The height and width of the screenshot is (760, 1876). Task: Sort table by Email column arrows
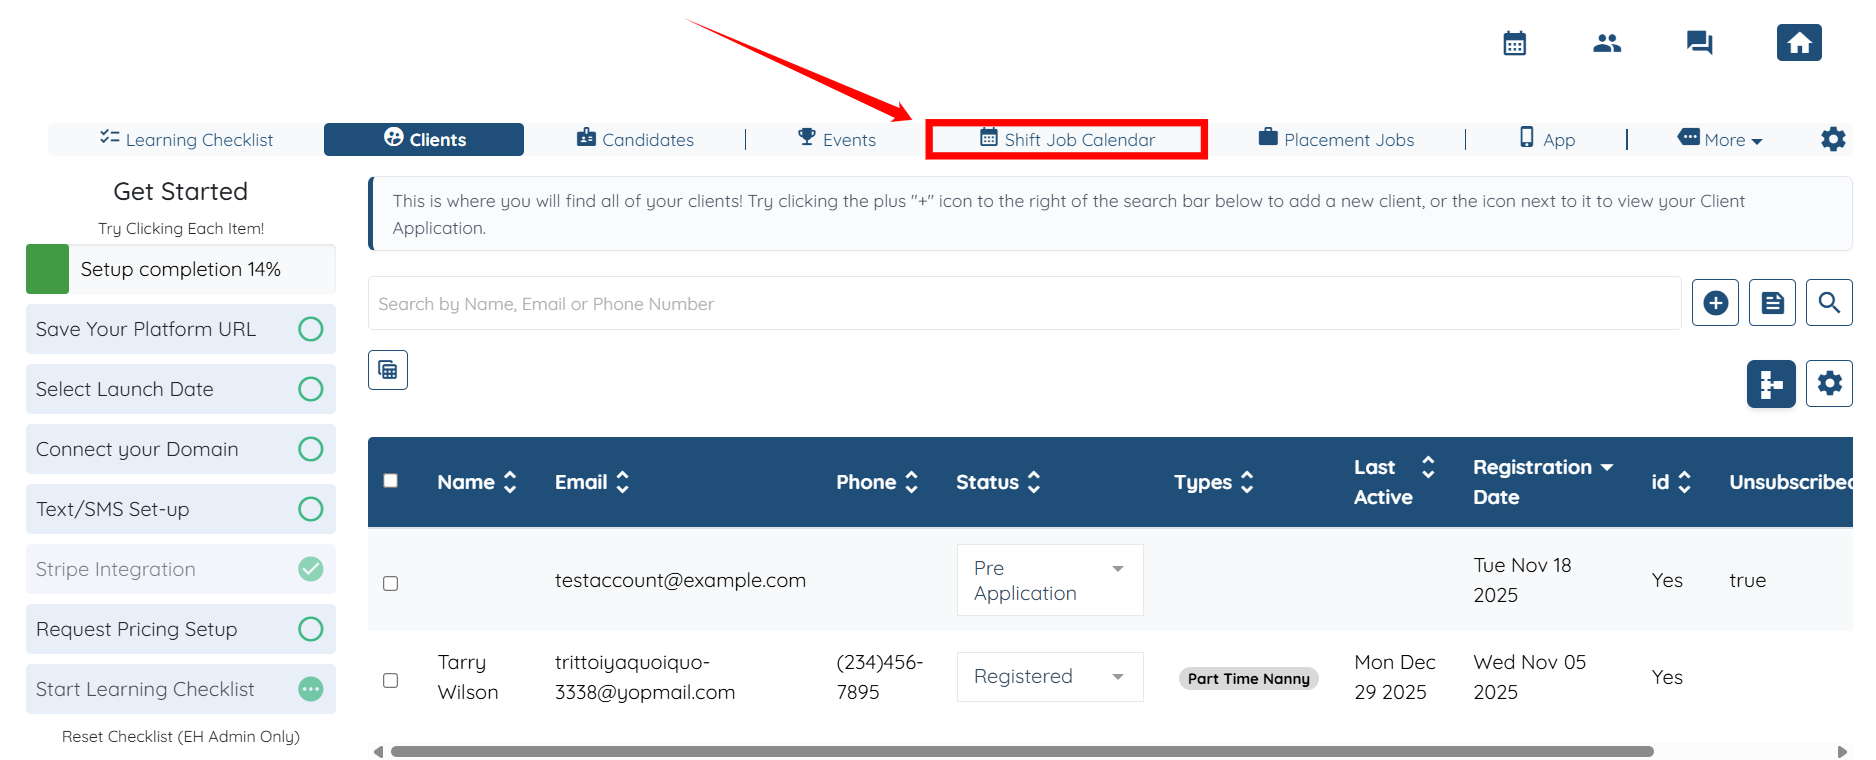point(622,482)
